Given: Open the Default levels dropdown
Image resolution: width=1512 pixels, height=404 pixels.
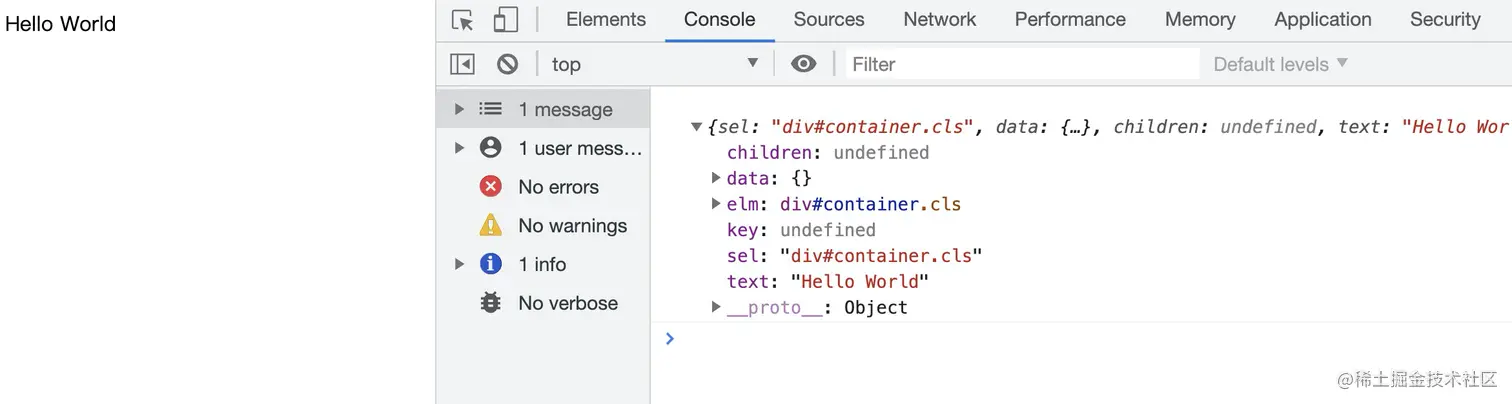Looking at the screenshot, I should (1280, 64).
